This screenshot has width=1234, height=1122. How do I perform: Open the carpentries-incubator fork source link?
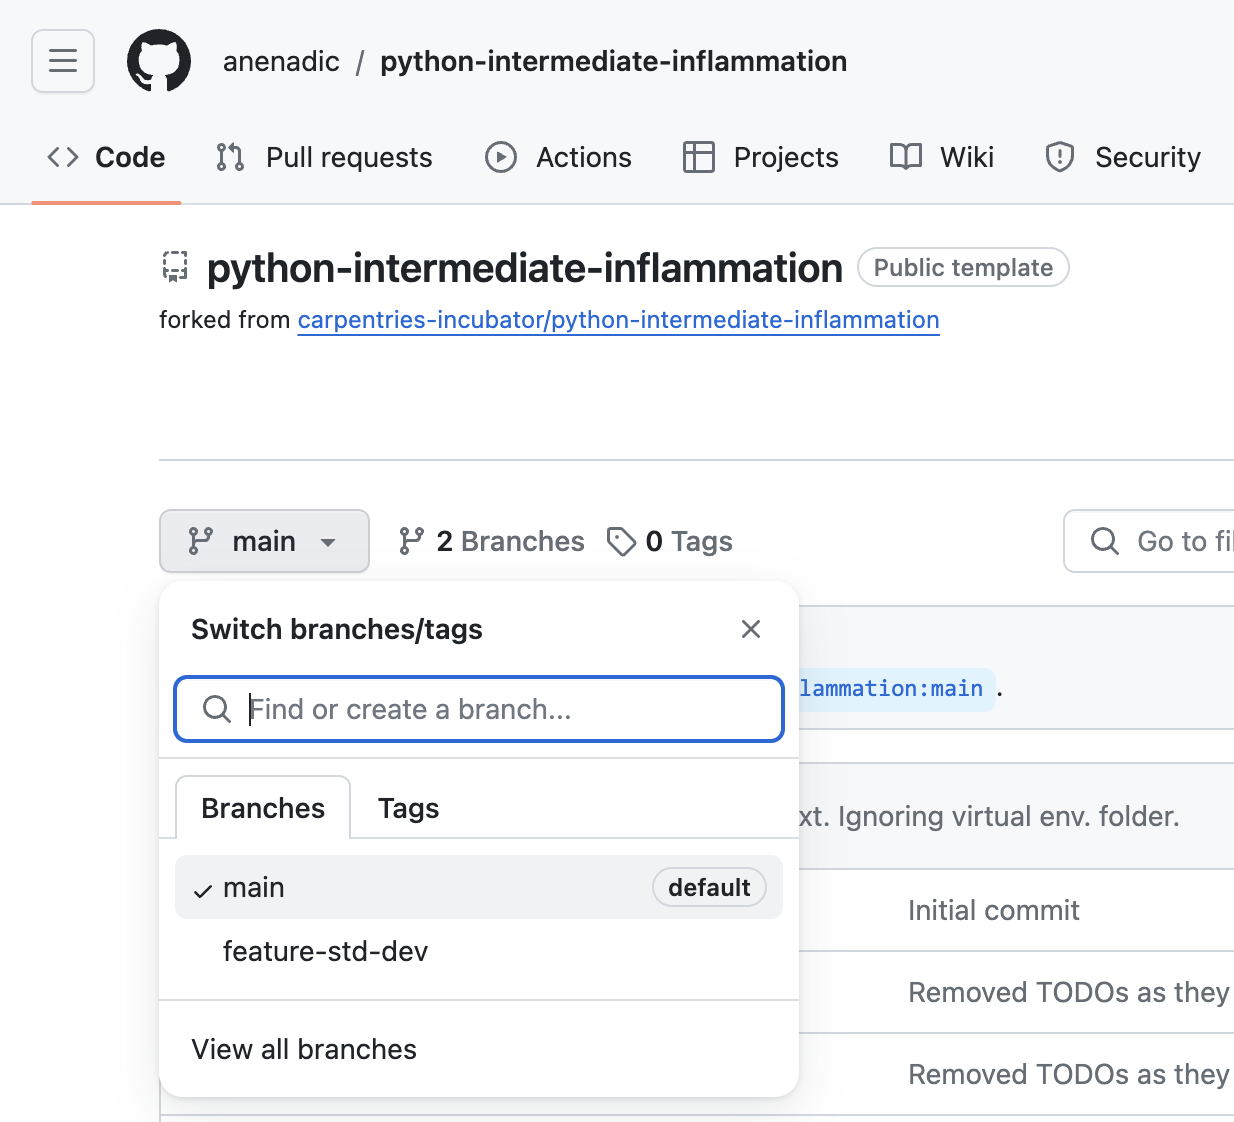click(618, 320)
